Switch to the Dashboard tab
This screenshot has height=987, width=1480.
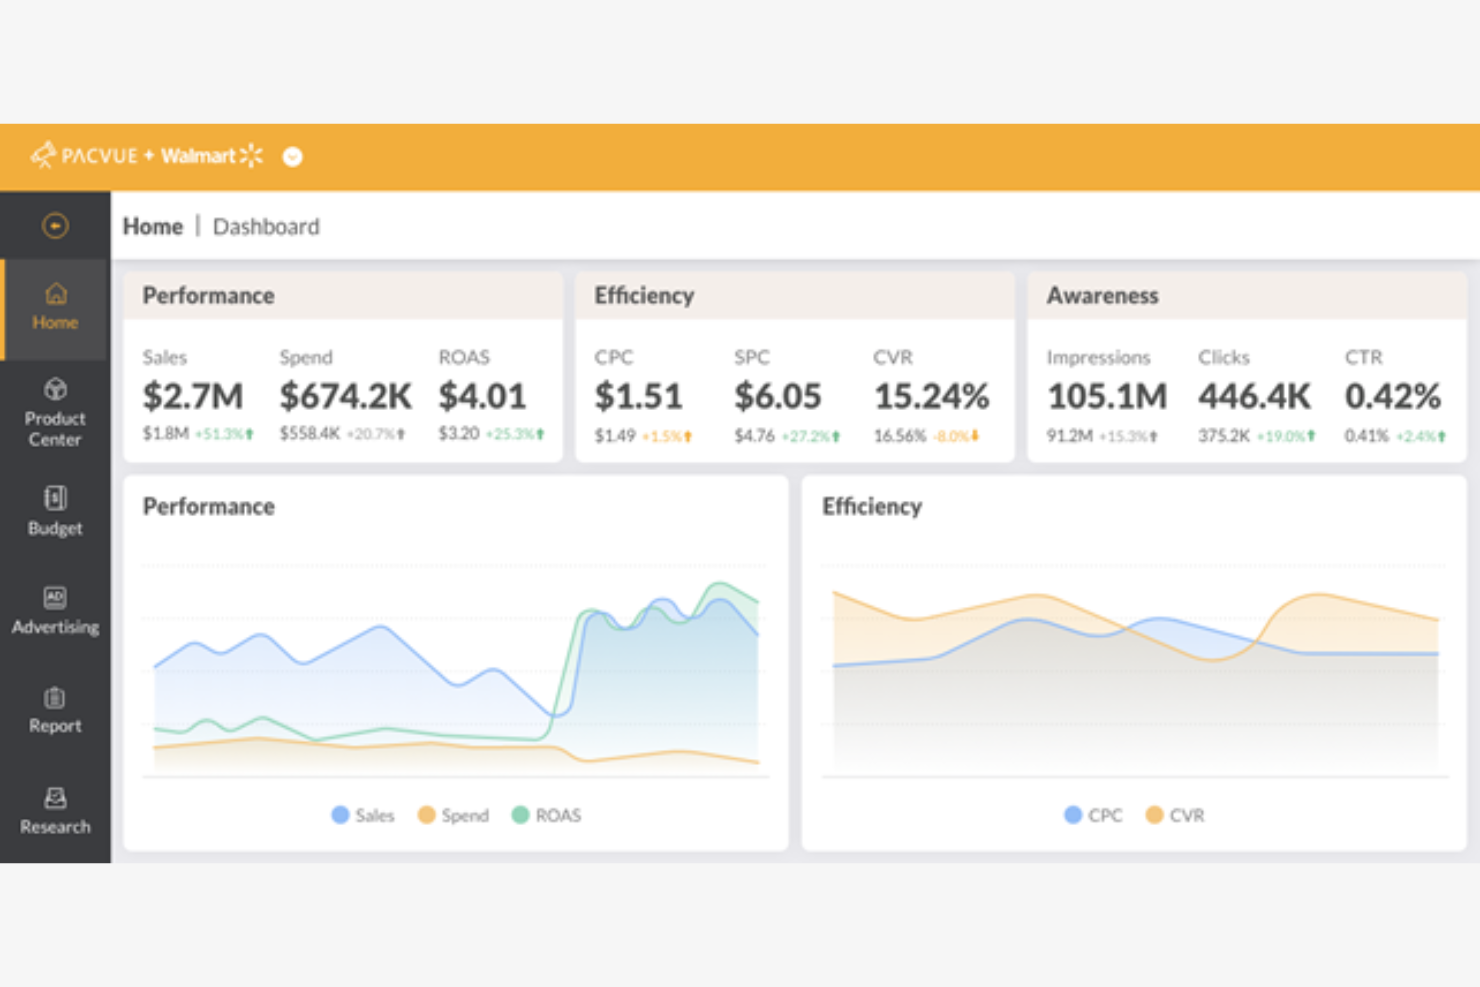point(266,226)
